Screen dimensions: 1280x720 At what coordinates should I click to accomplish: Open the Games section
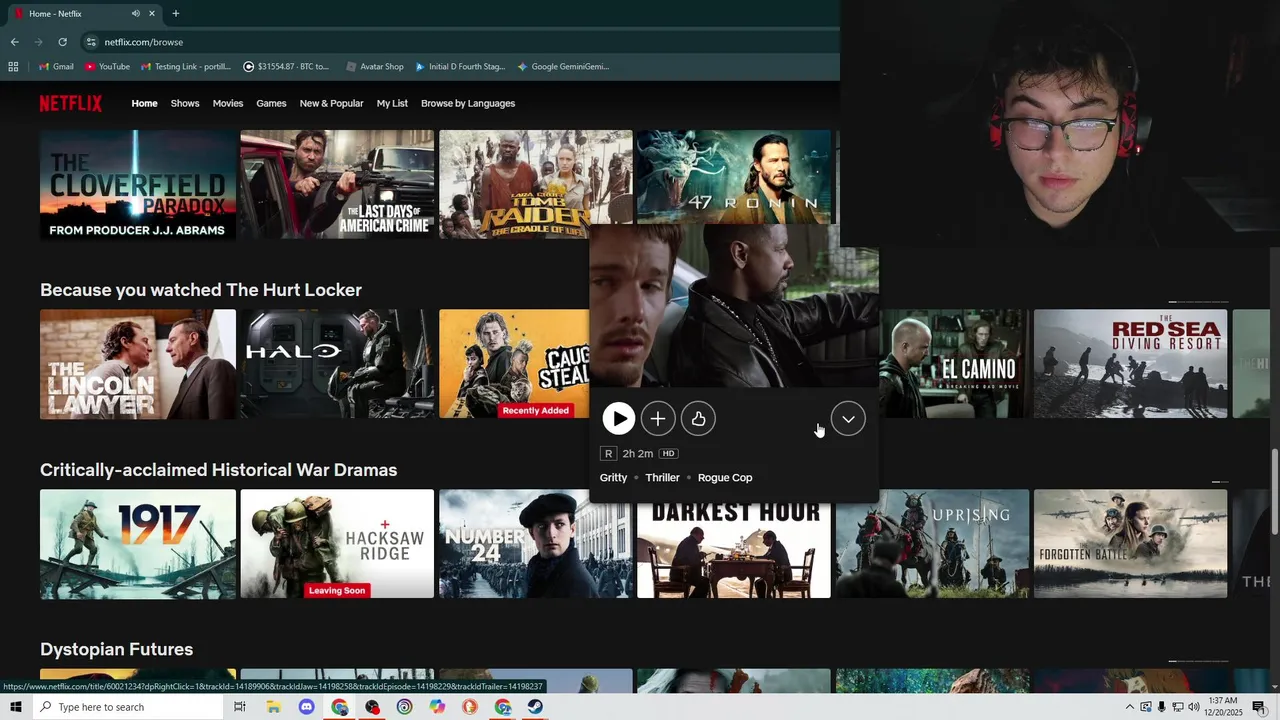tap(271, 103)
